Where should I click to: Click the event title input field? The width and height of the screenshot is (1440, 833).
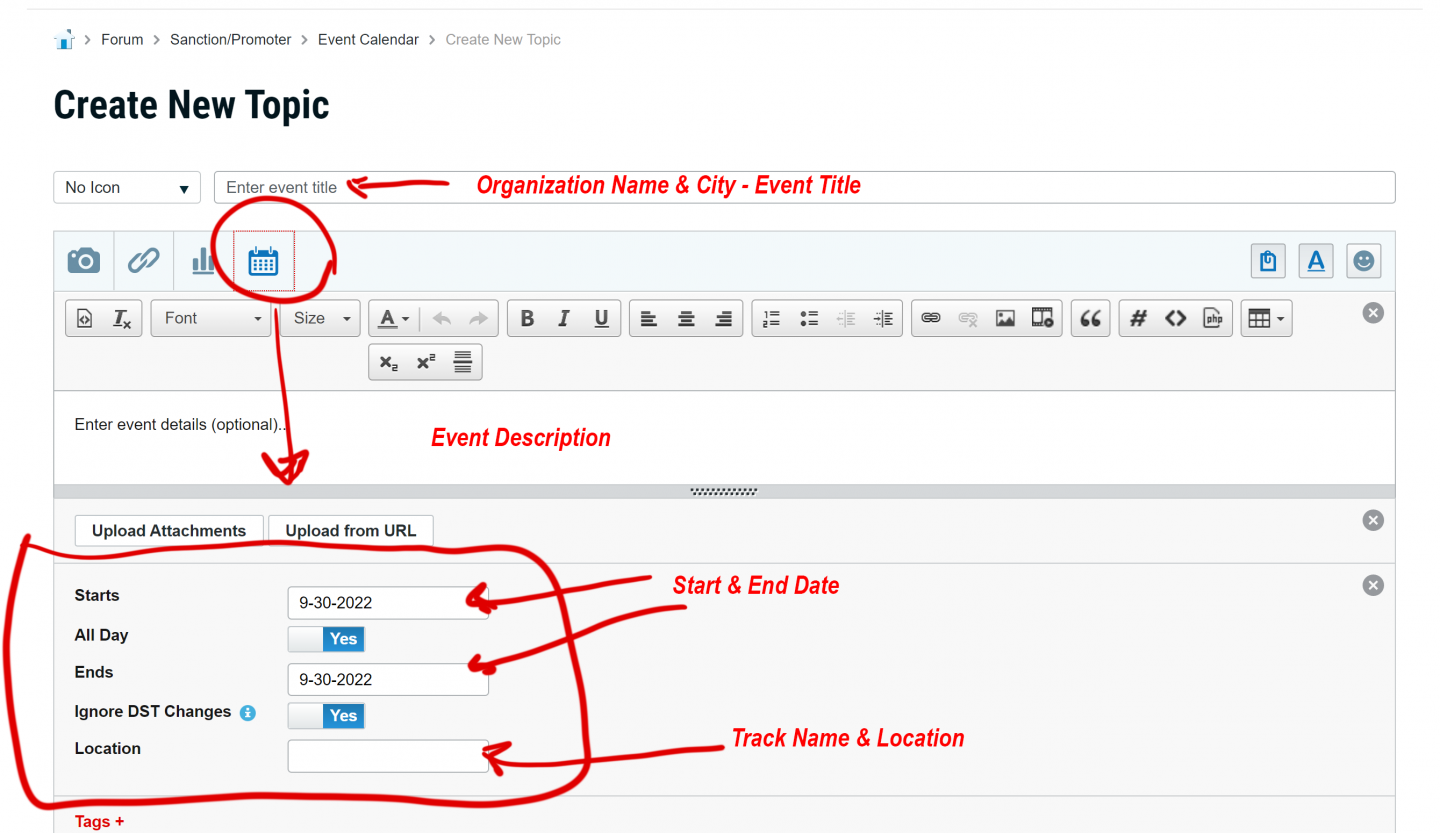[x=804, y=187]
